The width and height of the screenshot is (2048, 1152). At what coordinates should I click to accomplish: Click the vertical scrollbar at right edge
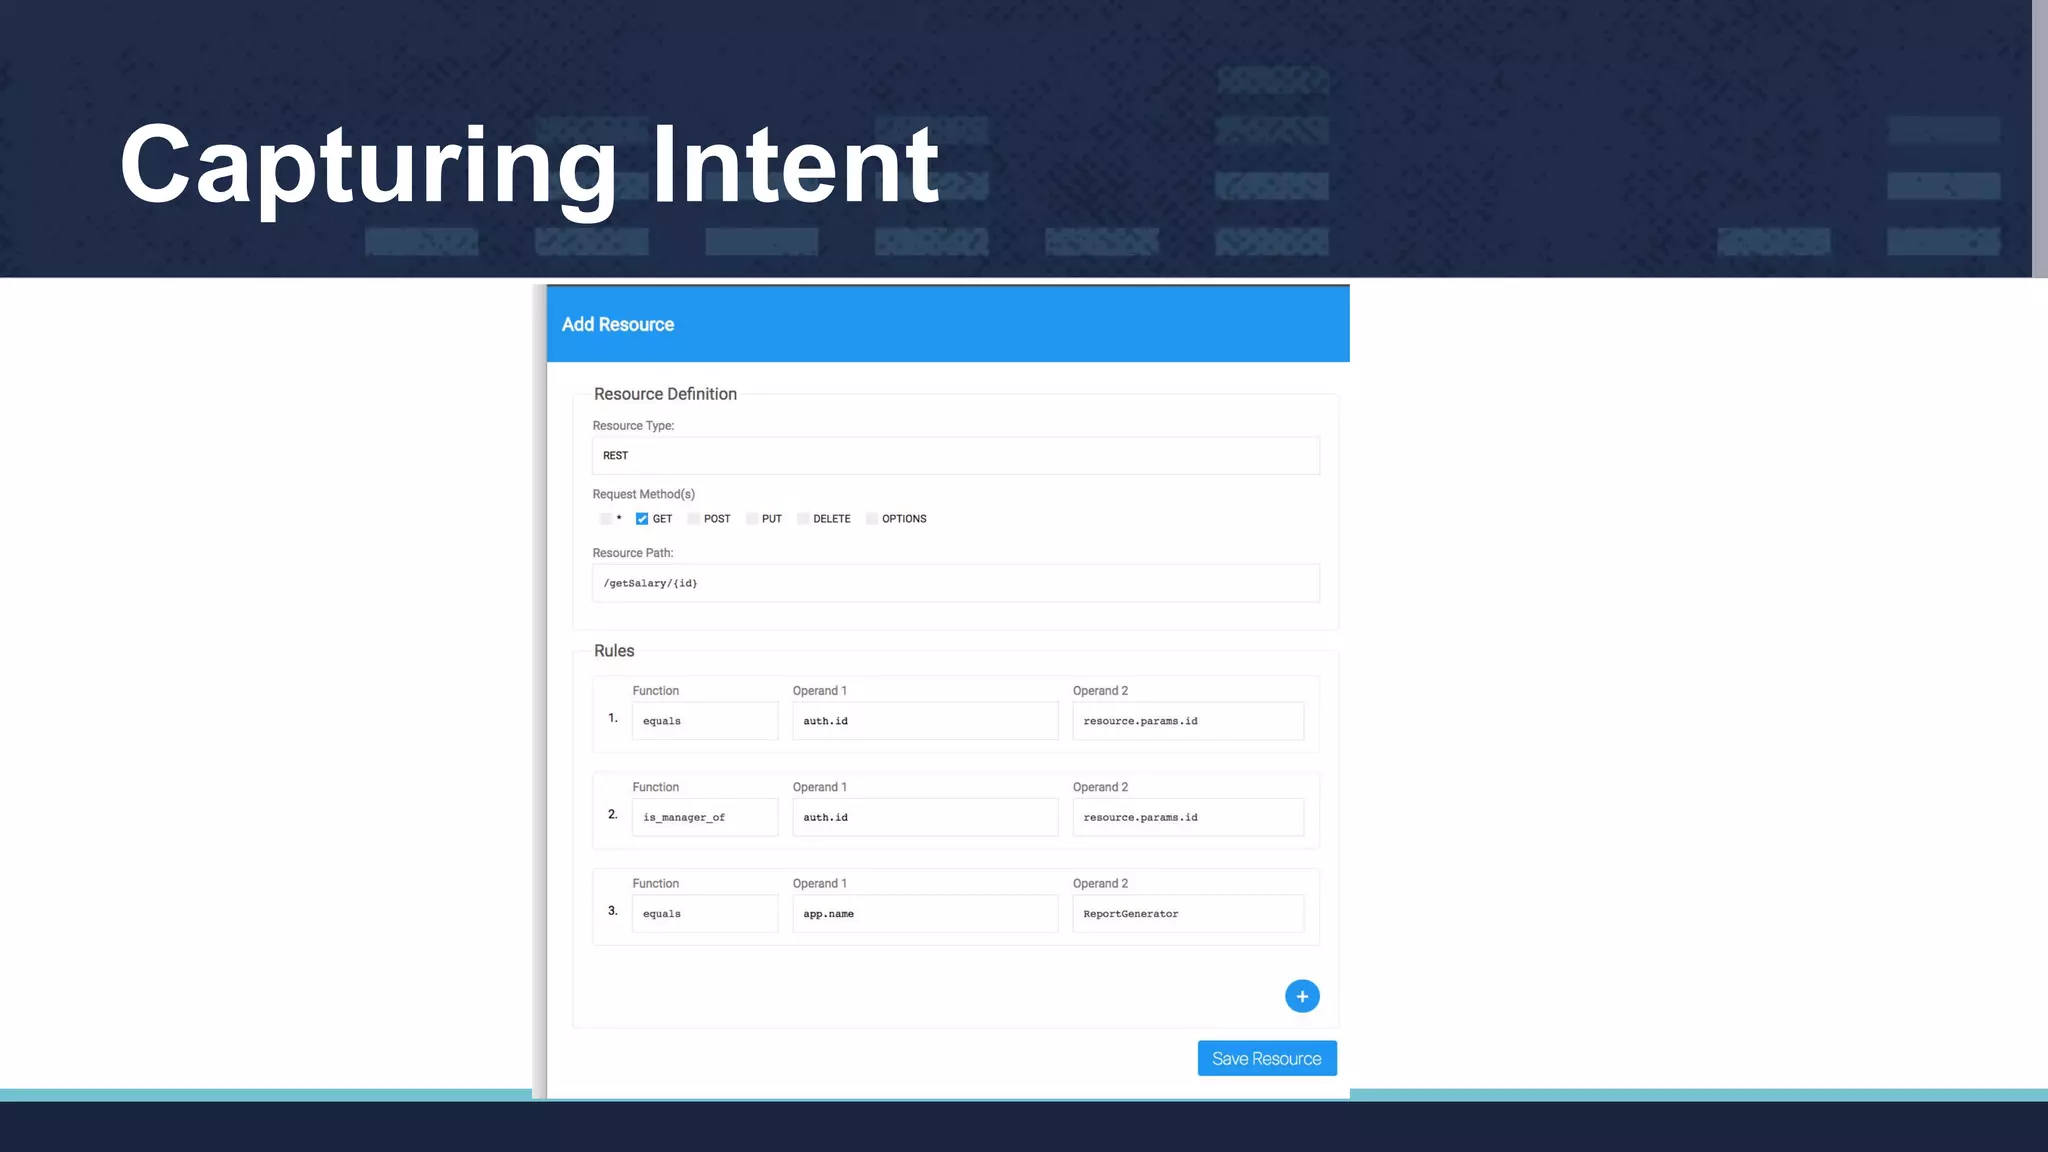pyautogui.click(x=2040, y=139)
